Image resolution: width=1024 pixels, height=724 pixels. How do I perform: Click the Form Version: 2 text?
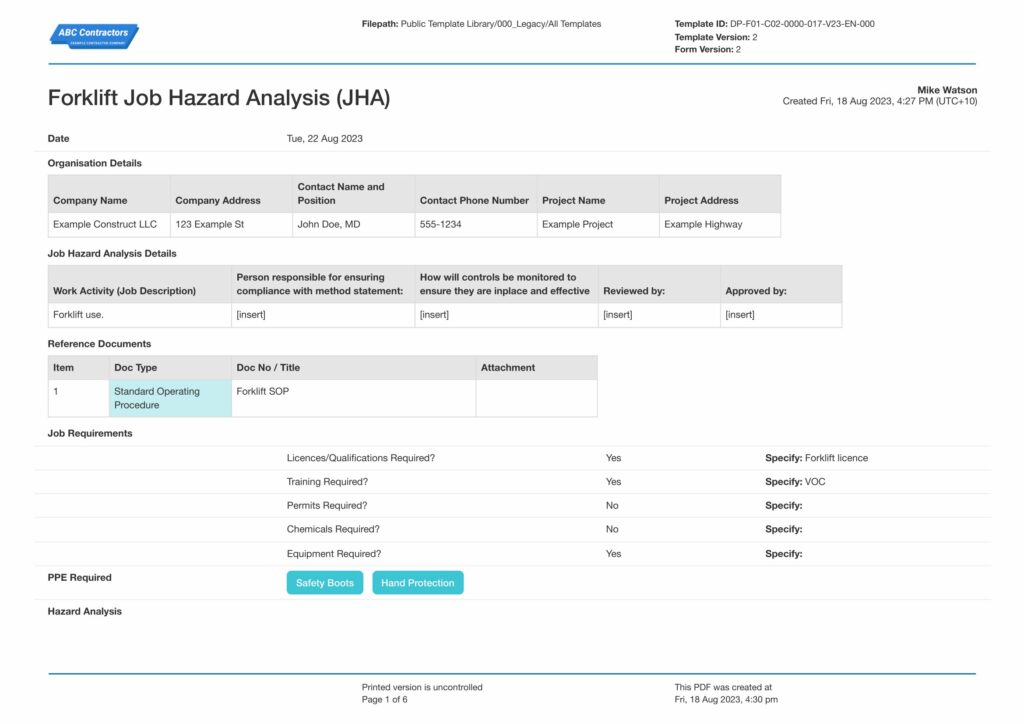point(707,50)
